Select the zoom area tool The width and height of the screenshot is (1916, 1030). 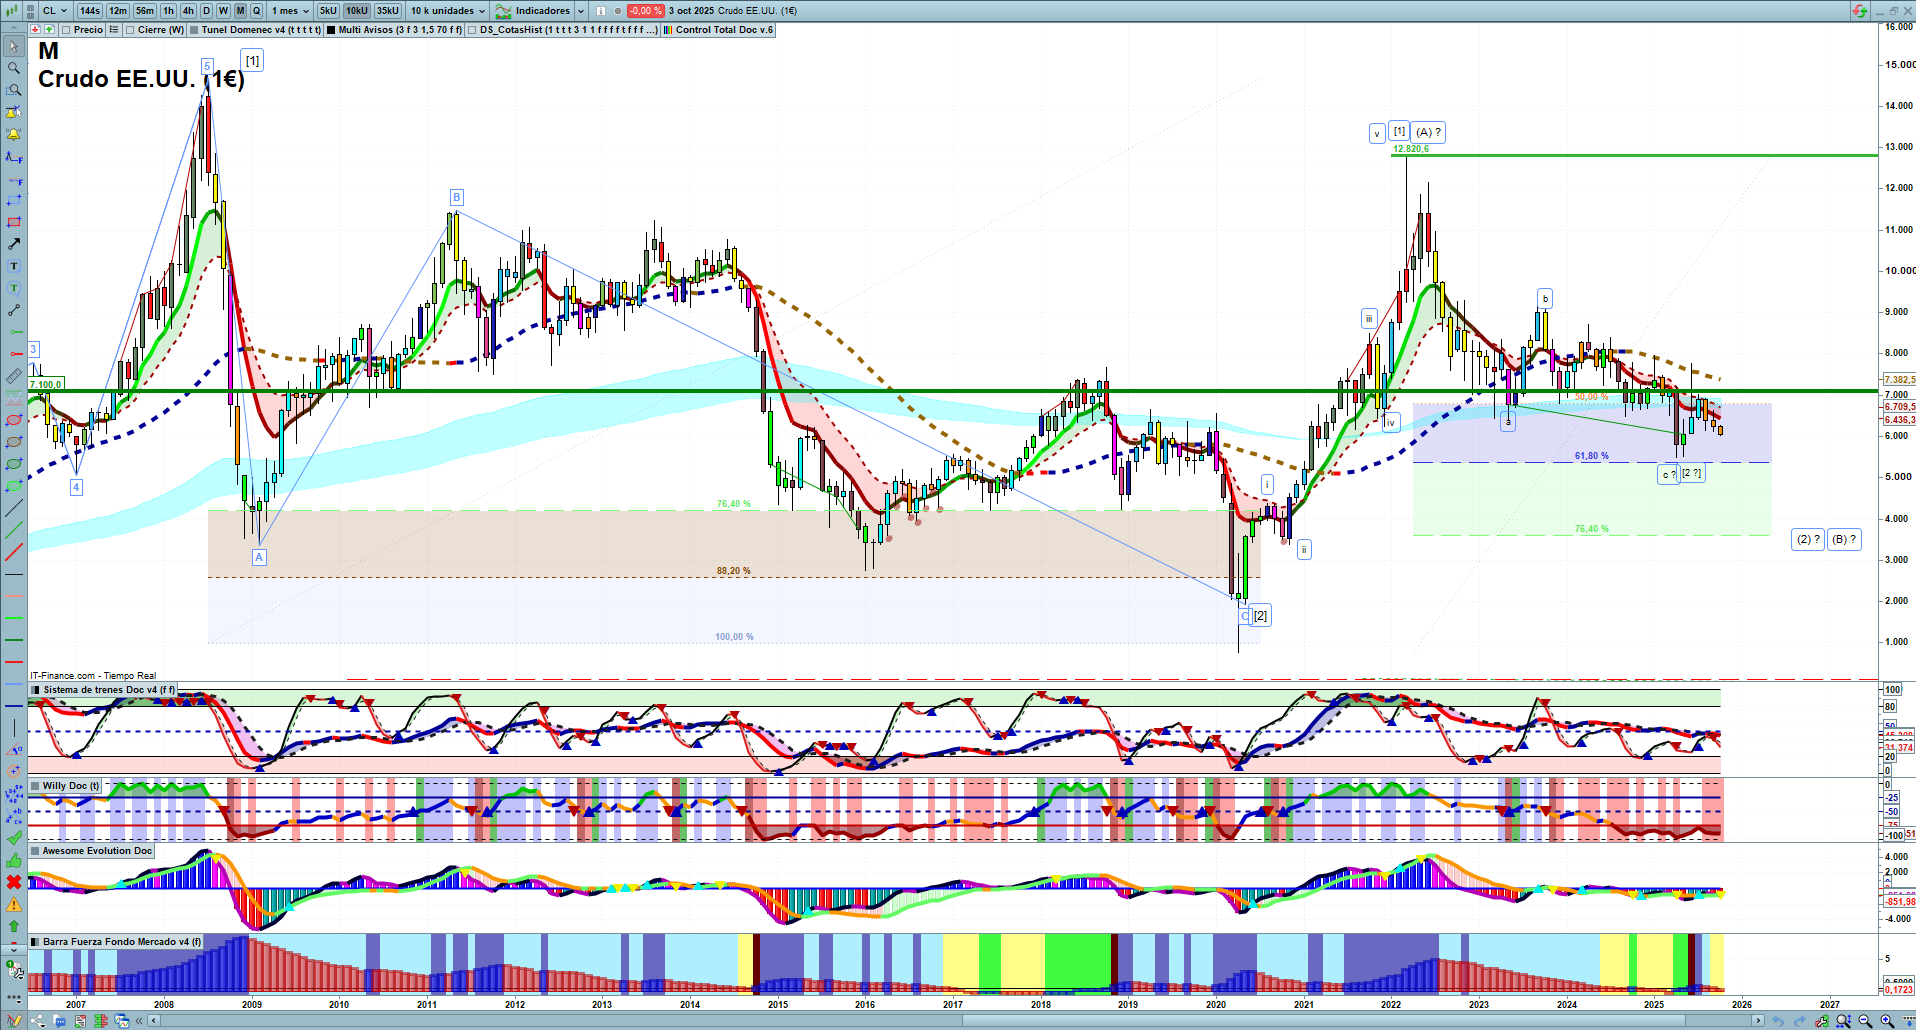click(x=14, y=90)
